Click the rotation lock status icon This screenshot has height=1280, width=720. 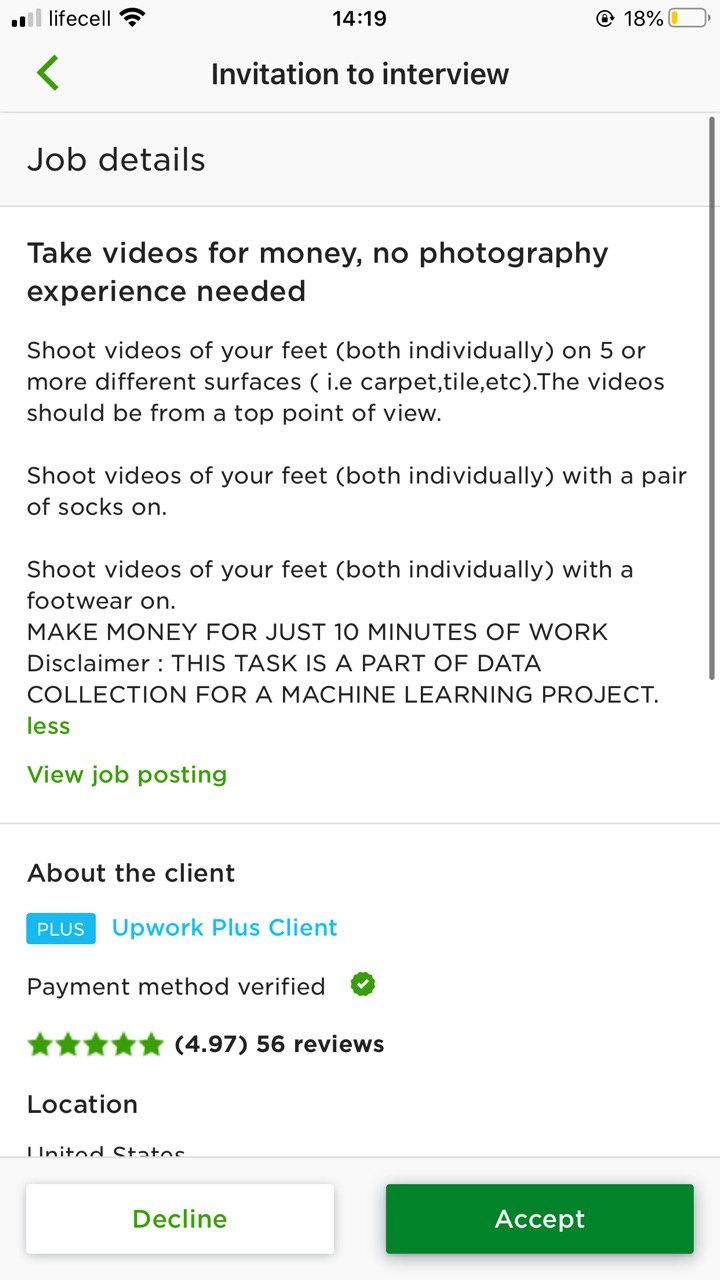point(604,18)
